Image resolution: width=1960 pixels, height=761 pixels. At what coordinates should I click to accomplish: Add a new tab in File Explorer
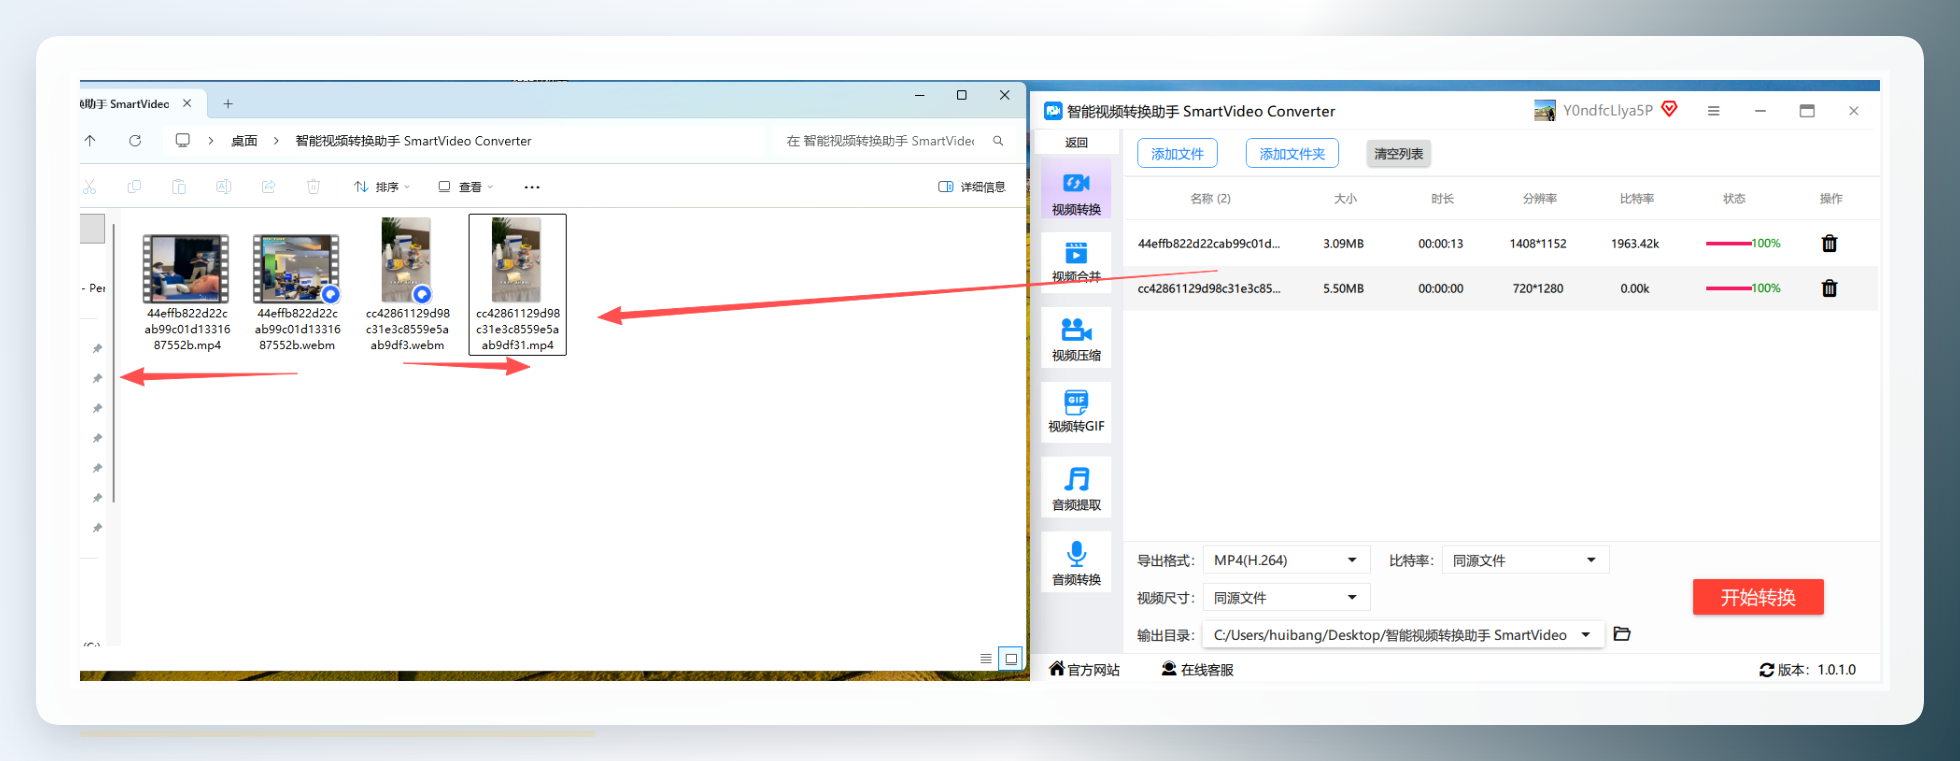click(228, 104)
